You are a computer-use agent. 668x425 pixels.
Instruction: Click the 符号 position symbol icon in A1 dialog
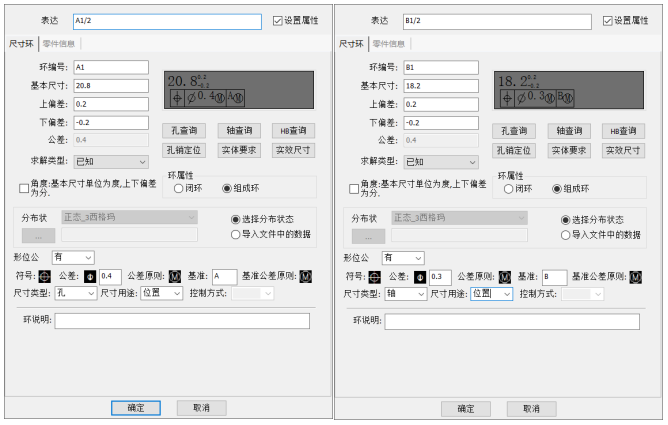[x=44, y=276]
